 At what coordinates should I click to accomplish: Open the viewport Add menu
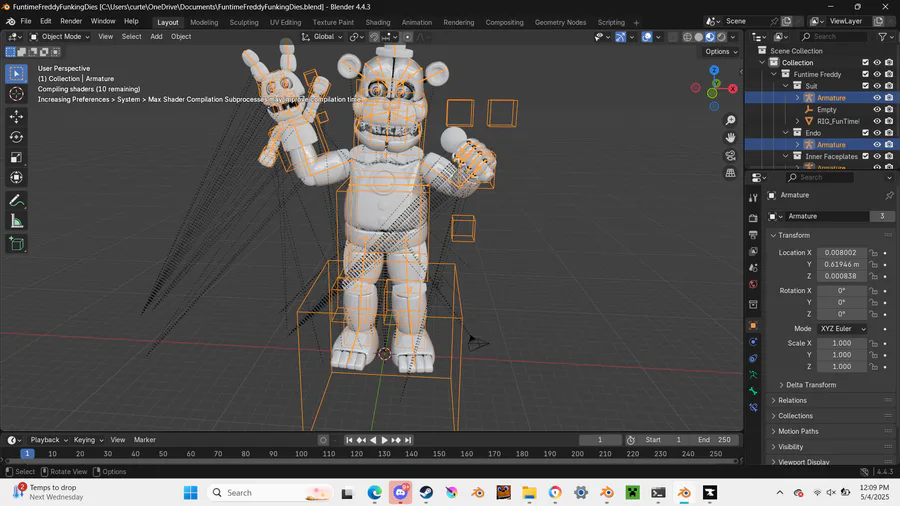click(x=156, y=37)
